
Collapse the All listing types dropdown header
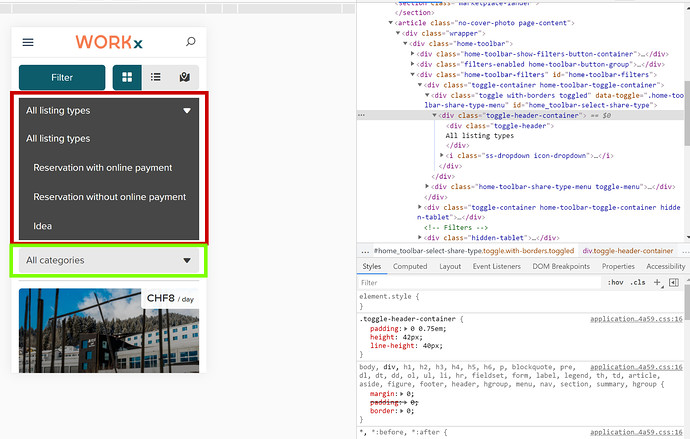click(x=109, y=110)
